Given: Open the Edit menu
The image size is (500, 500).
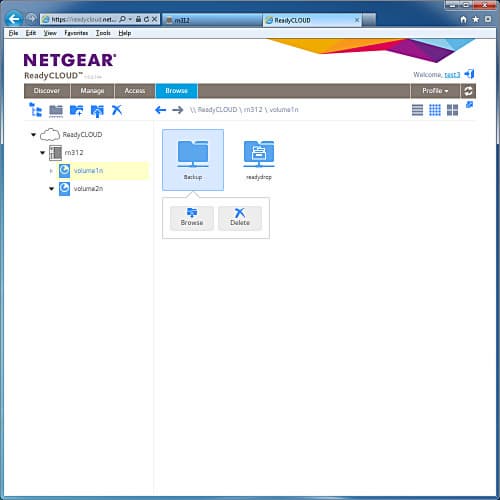Looking at the screenshot, I should [31, 33].
